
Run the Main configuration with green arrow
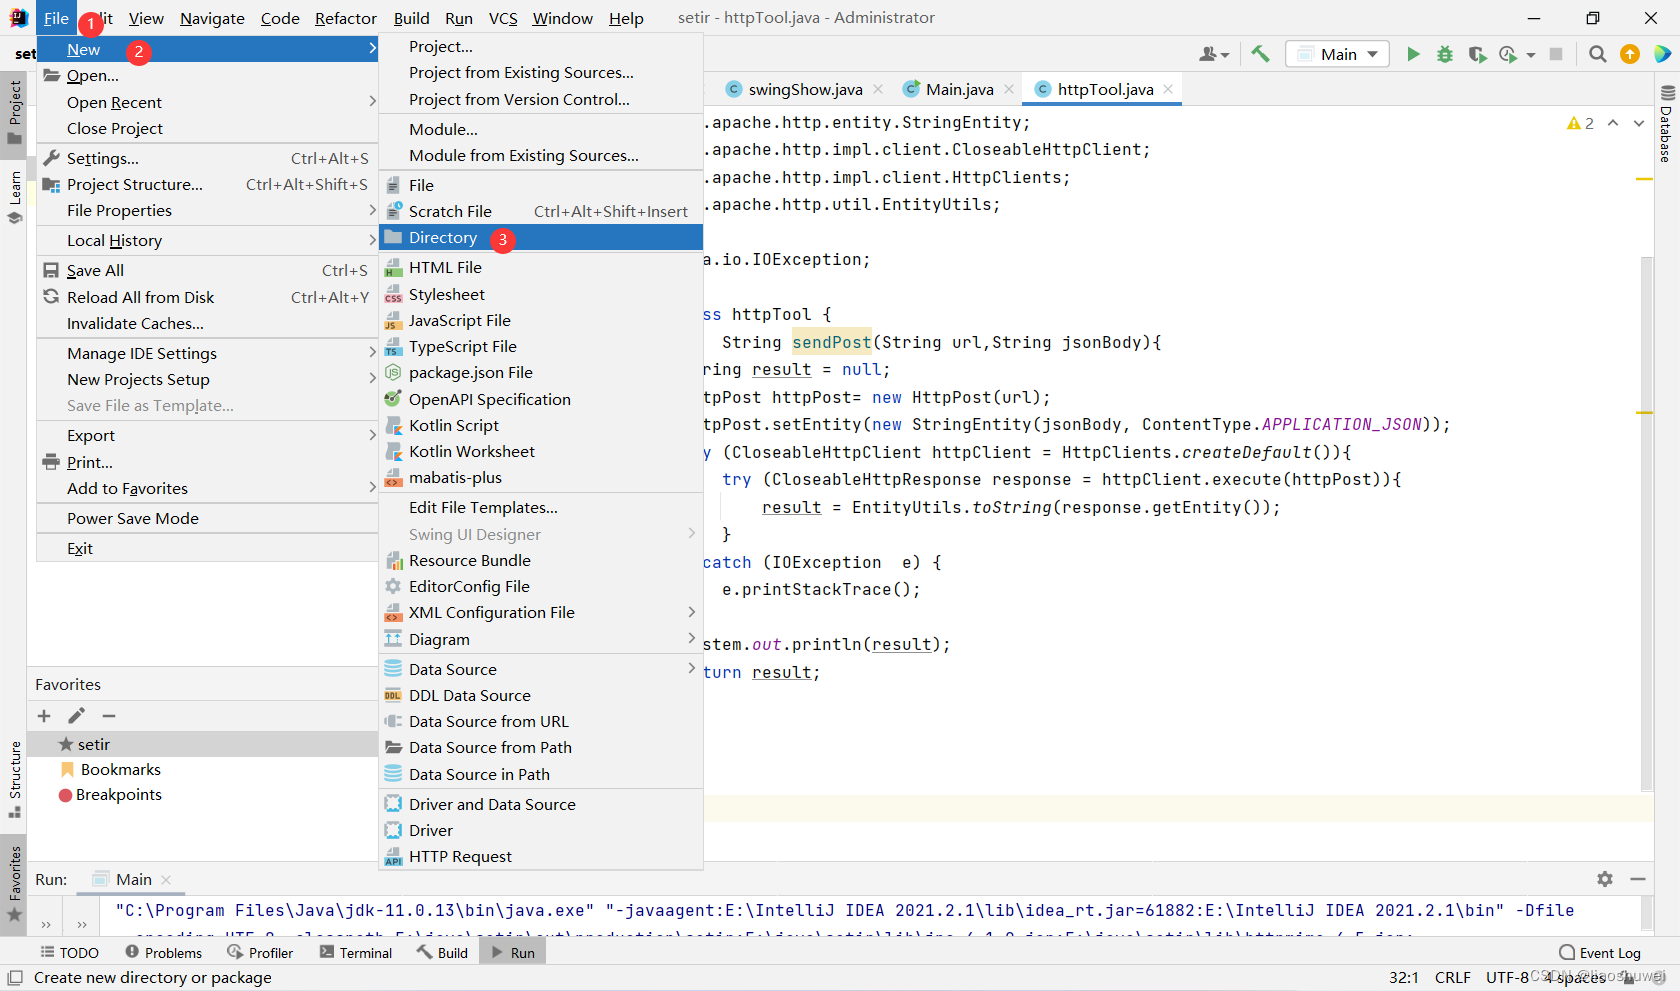pyautogui.click(x=1413, y=54)
